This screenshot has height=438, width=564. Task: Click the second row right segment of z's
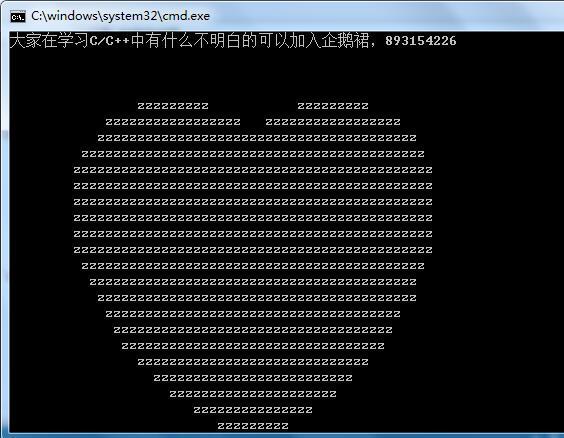point(333,122)
